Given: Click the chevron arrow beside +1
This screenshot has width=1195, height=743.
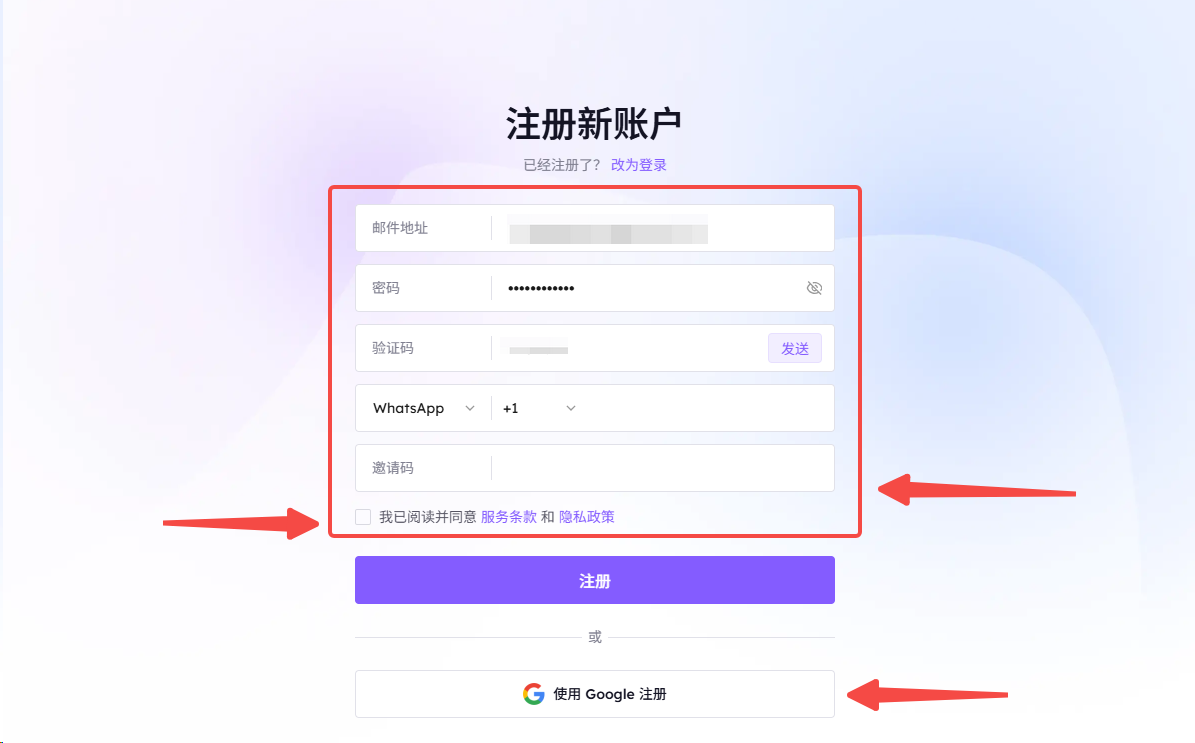Looking at the screenshot, I should click(x=570, y=408).
